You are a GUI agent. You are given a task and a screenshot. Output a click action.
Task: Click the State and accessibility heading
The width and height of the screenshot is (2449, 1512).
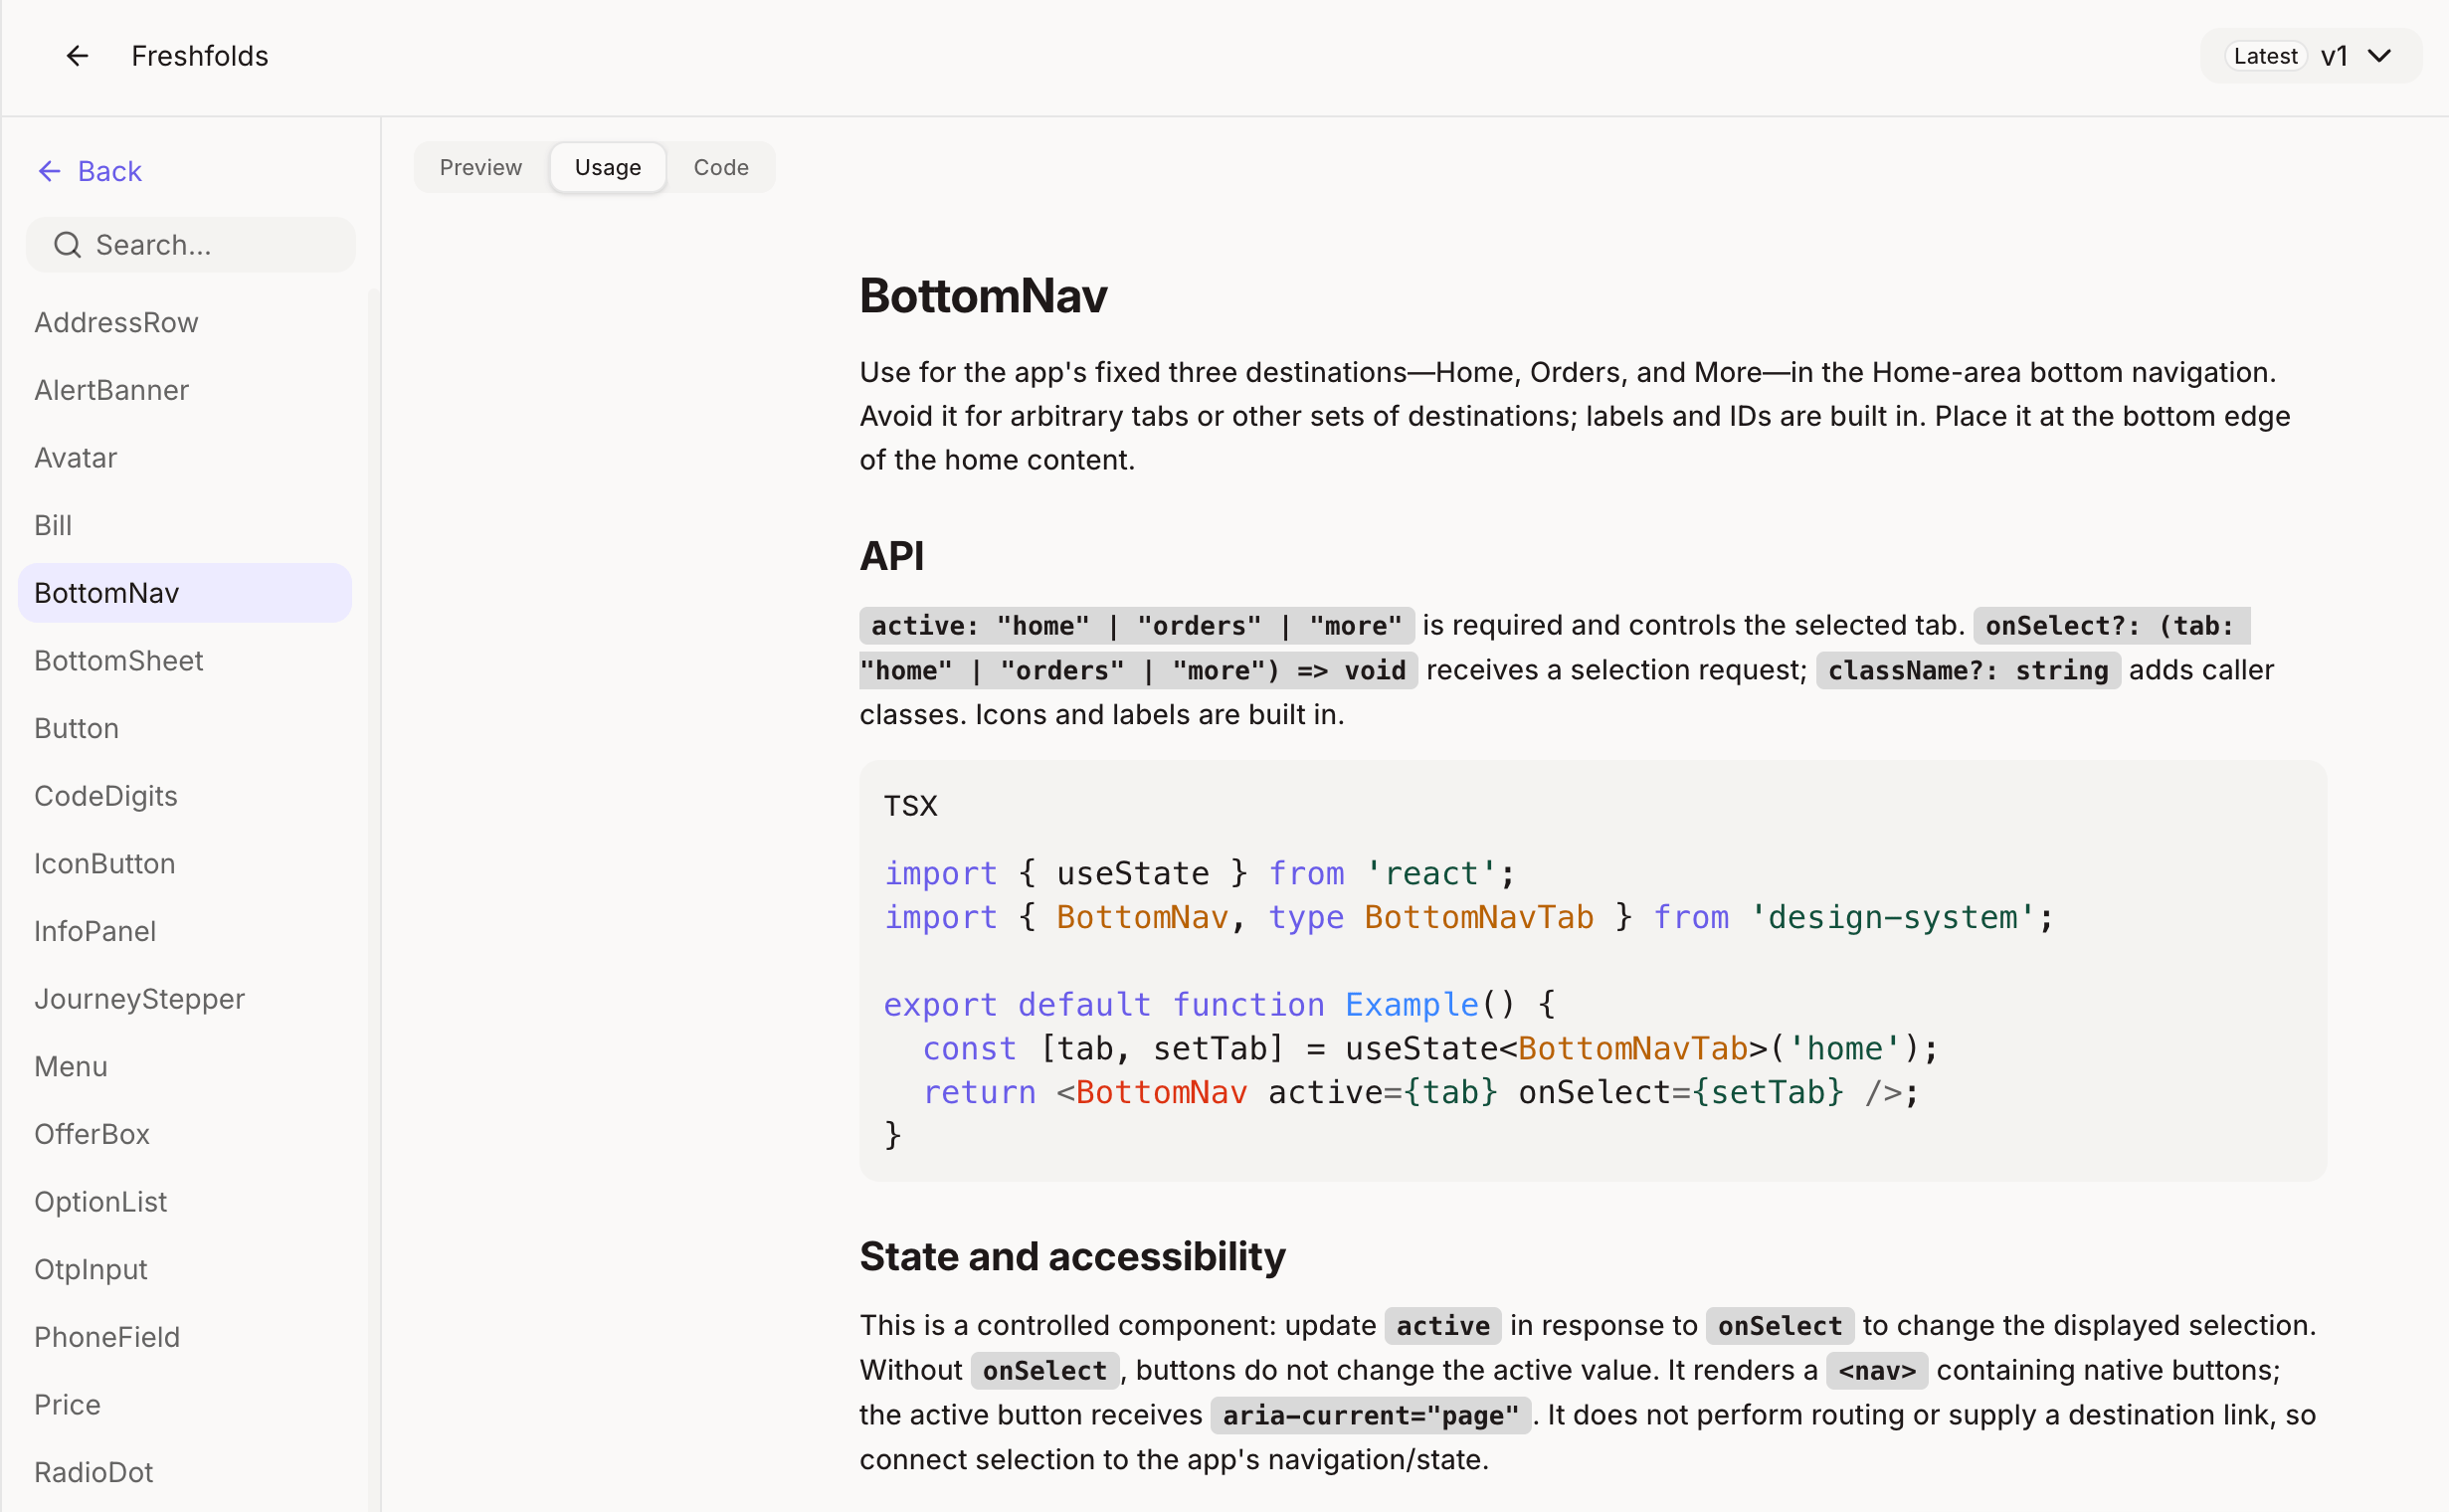1072,1256
